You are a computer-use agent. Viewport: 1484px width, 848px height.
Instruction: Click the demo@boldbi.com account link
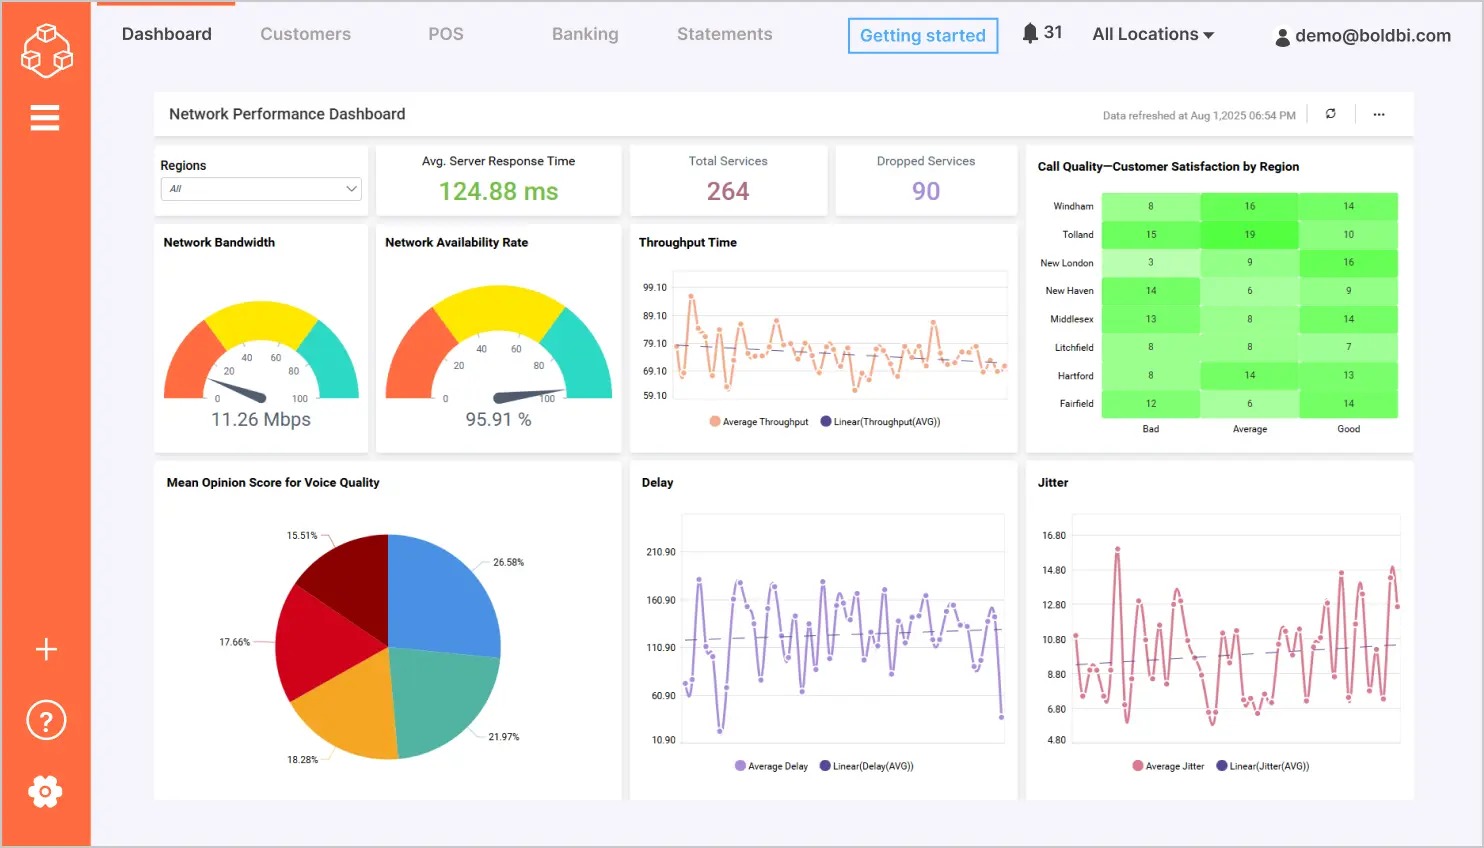(1371, 36)
